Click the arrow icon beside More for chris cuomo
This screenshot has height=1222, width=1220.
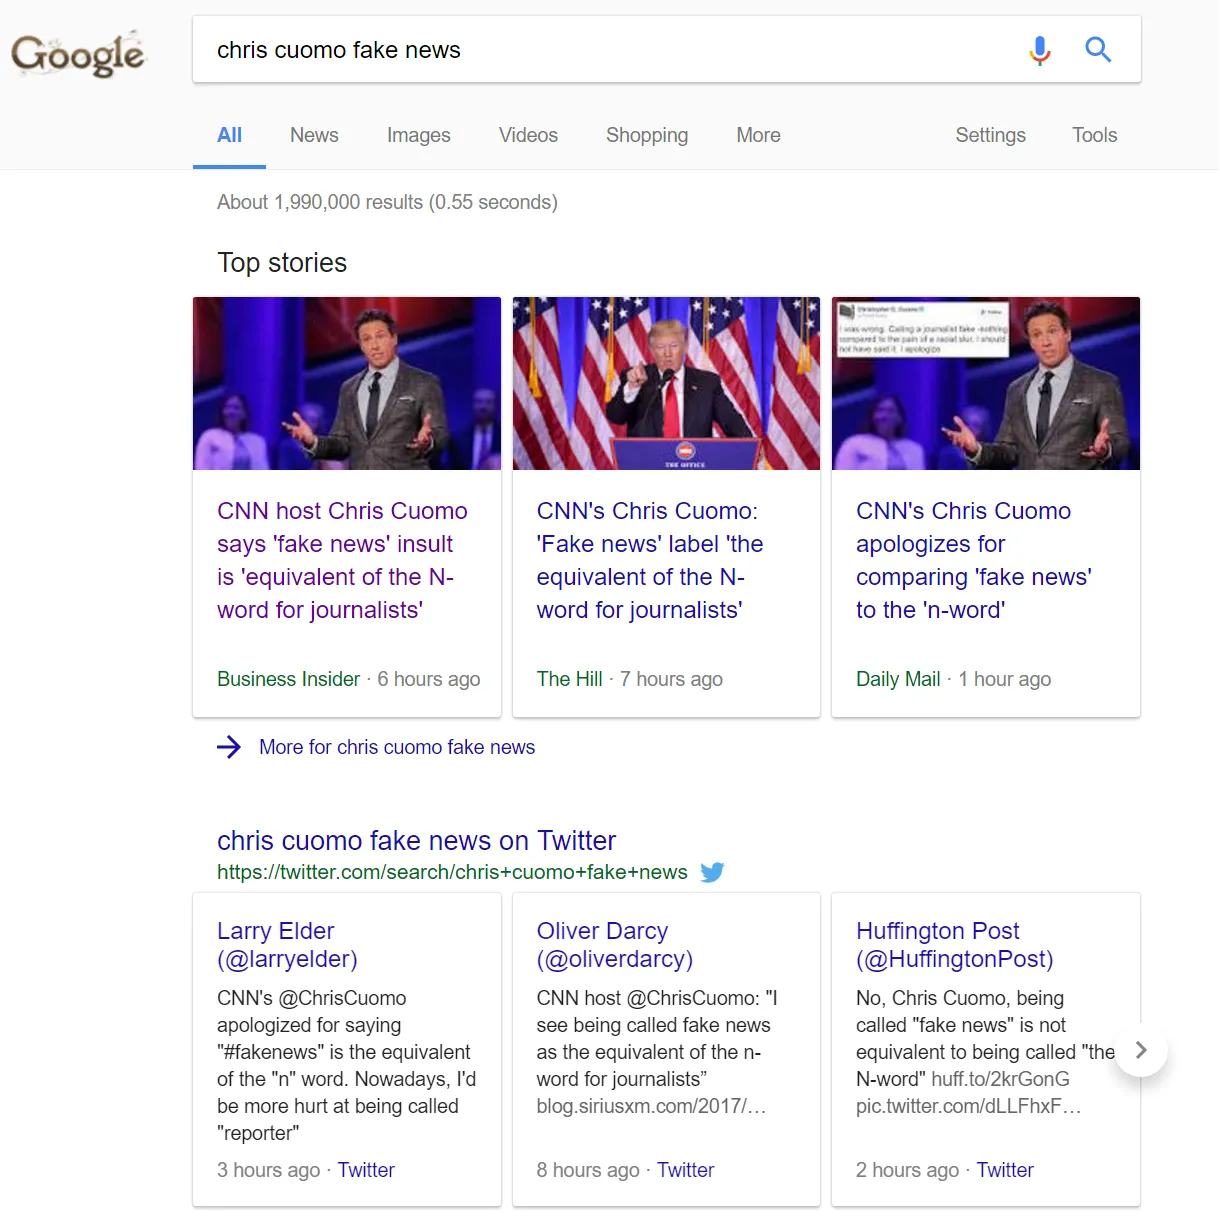click(x=229, y=747)
